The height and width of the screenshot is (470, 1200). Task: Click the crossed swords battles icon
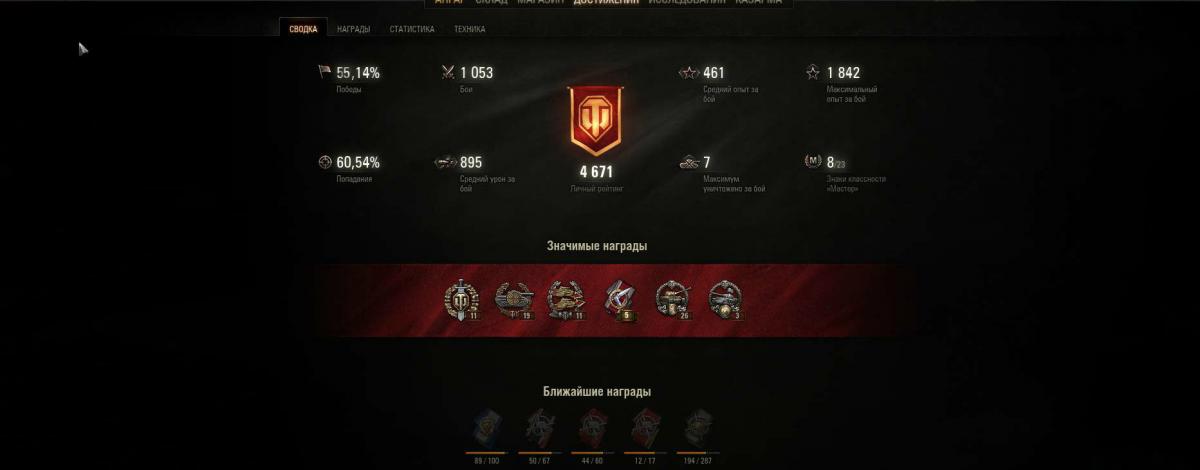pyautogui.click(x=448, y=72)
